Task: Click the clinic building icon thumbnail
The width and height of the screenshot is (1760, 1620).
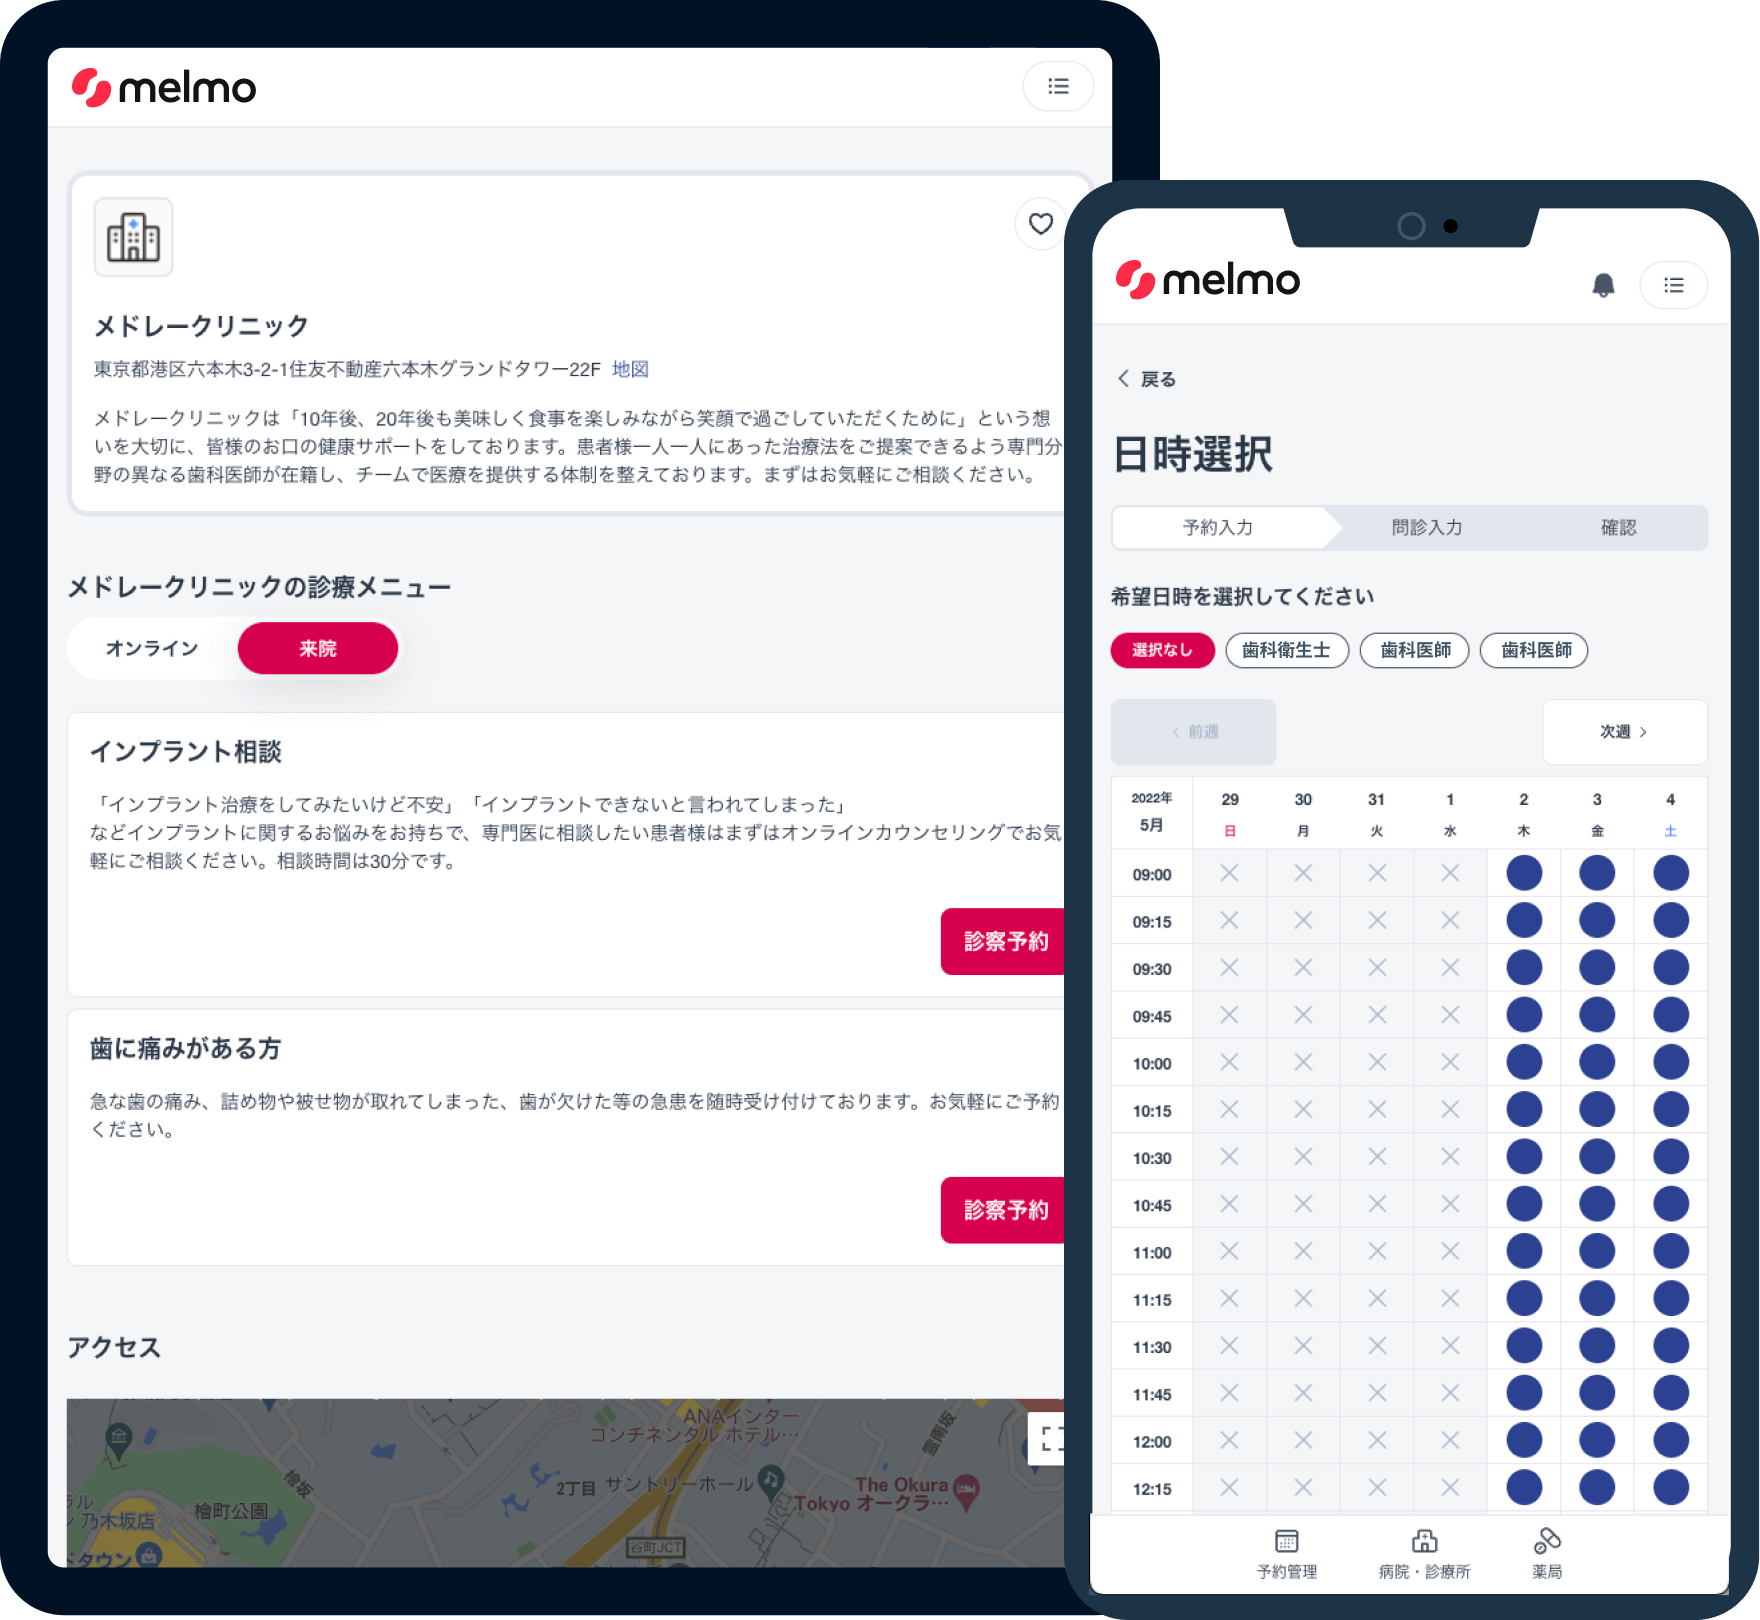Action: (133, 237)
